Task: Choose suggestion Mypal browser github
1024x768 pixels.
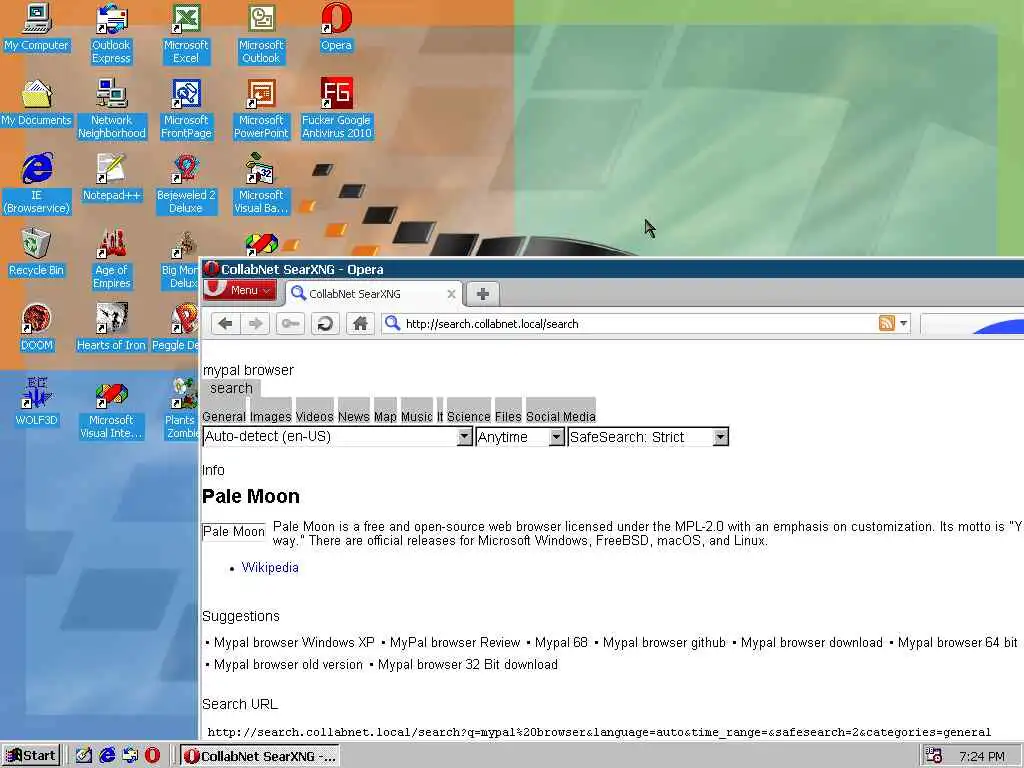Action: [664, 643]
